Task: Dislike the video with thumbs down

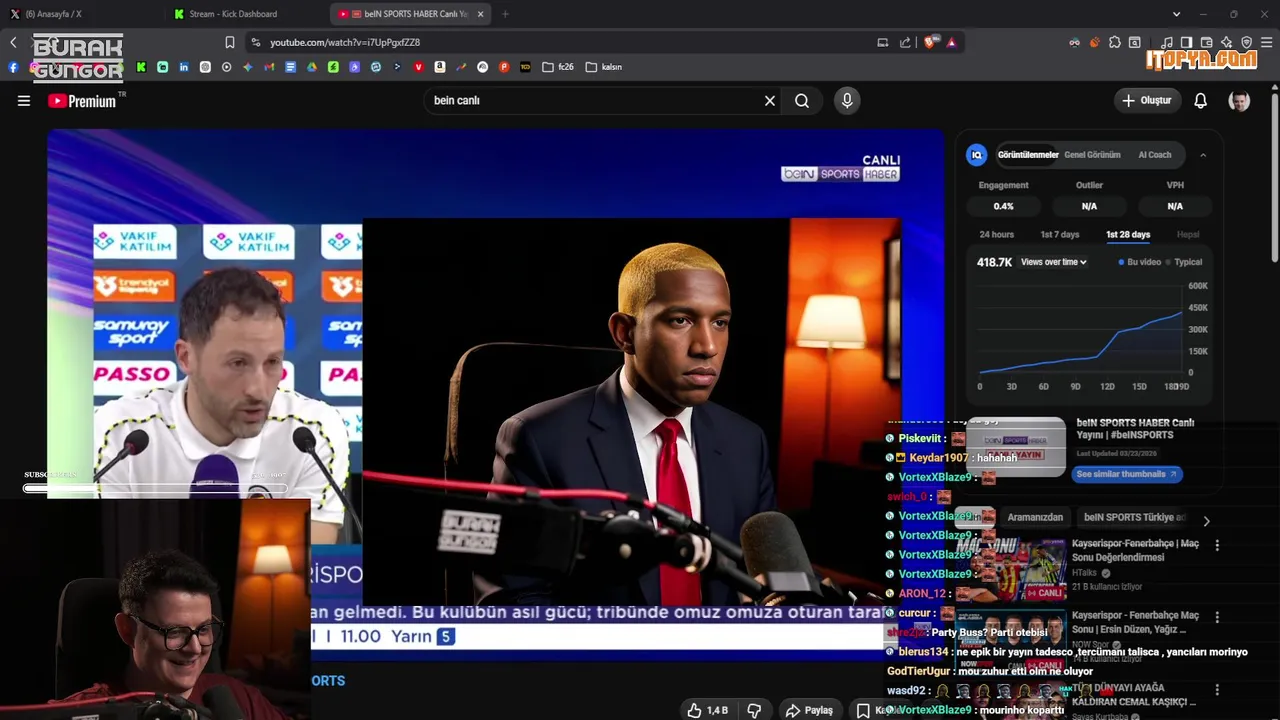Action: coord(755,710)
